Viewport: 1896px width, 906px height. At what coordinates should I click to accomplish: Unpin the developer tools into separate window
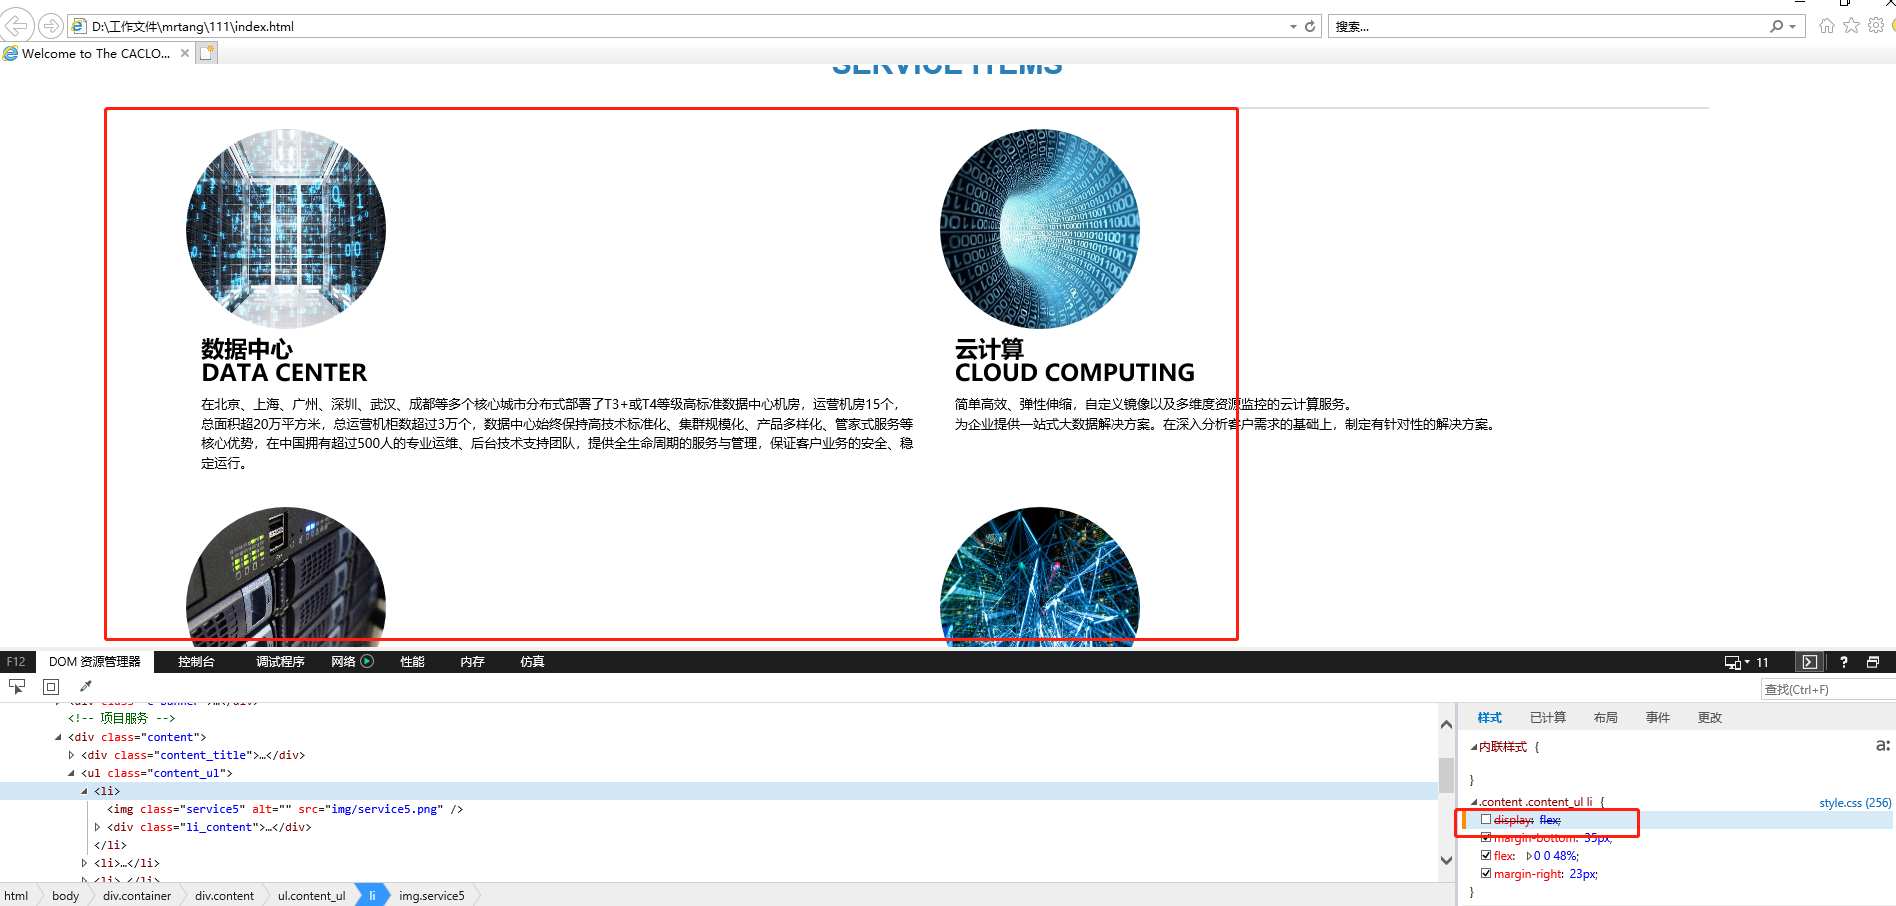pyautogui.click(x=1873, y=661)
